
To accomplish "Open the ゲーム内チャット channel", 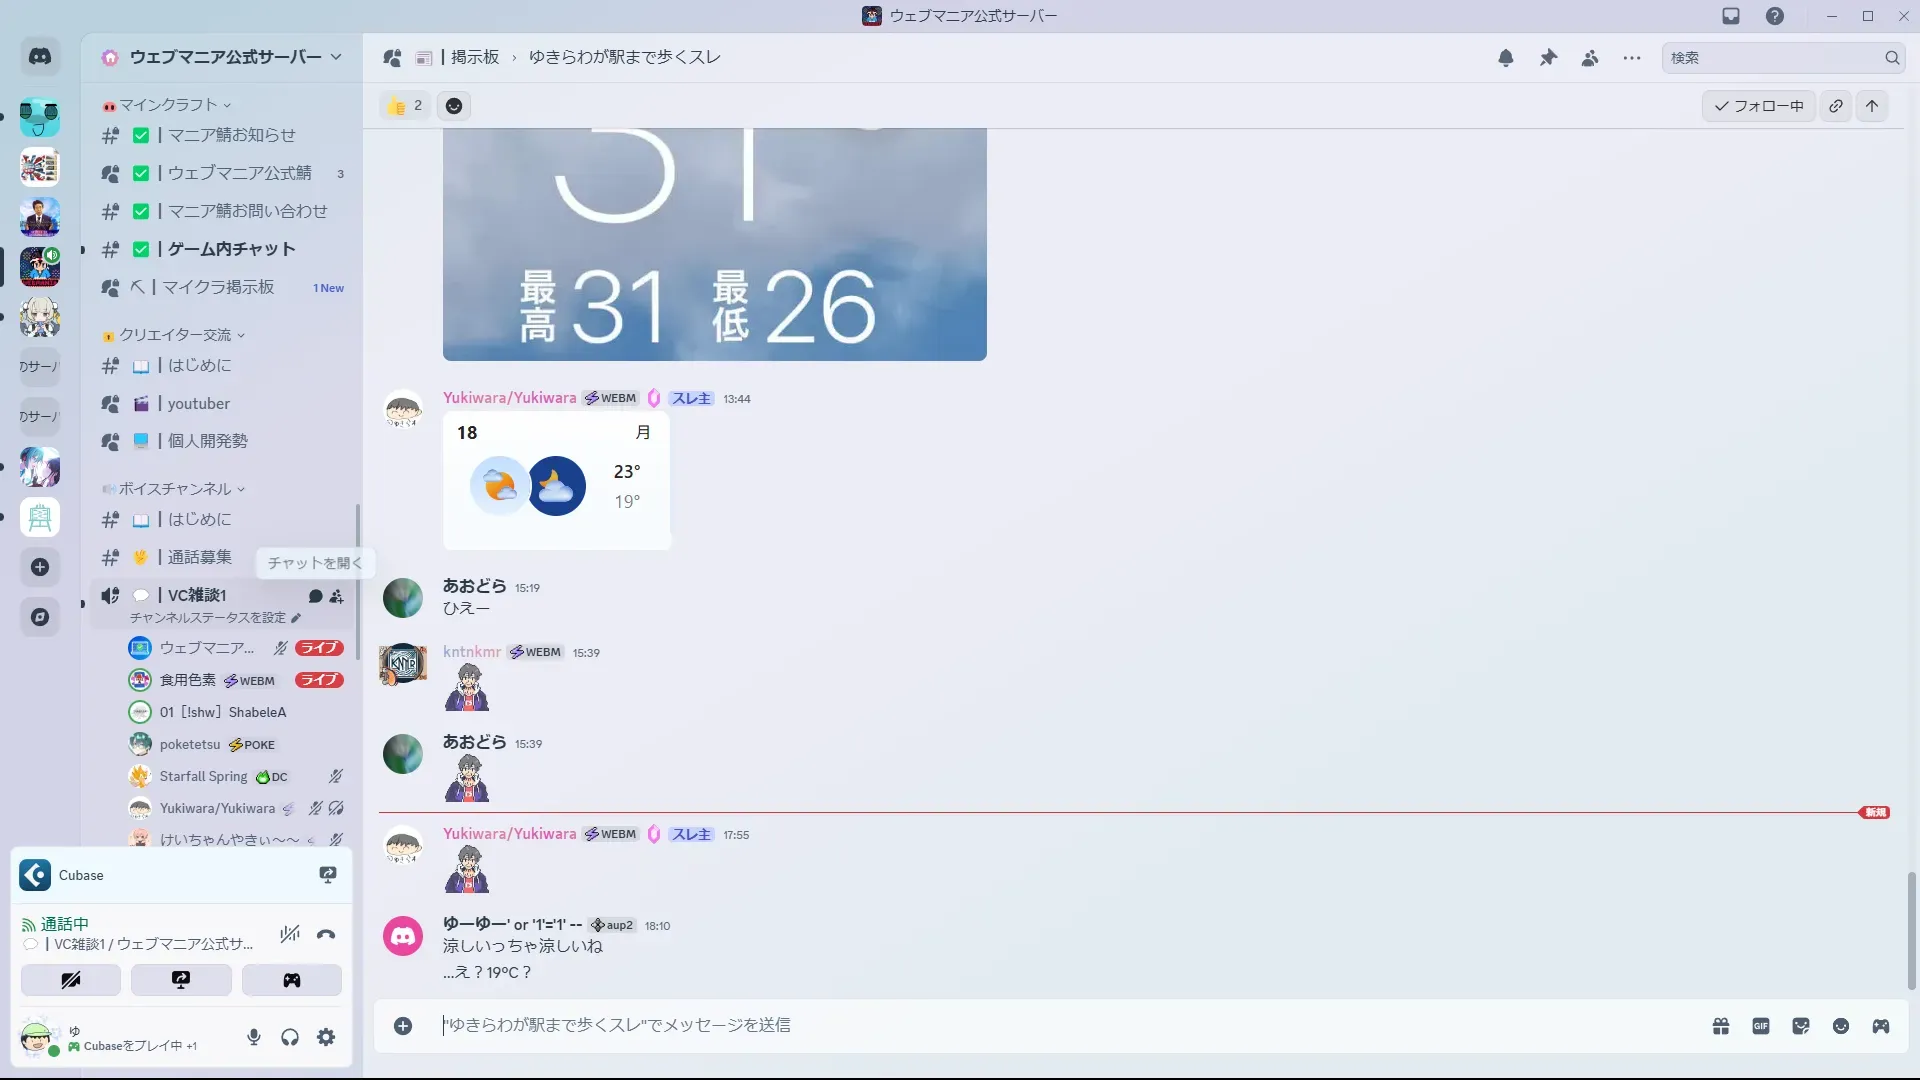I will click(x=231, y=249).
